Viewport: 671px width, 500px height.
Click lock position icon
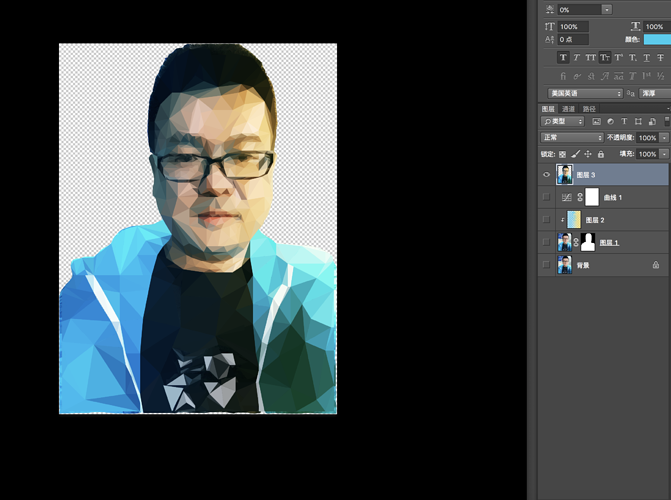click(588, 154)
